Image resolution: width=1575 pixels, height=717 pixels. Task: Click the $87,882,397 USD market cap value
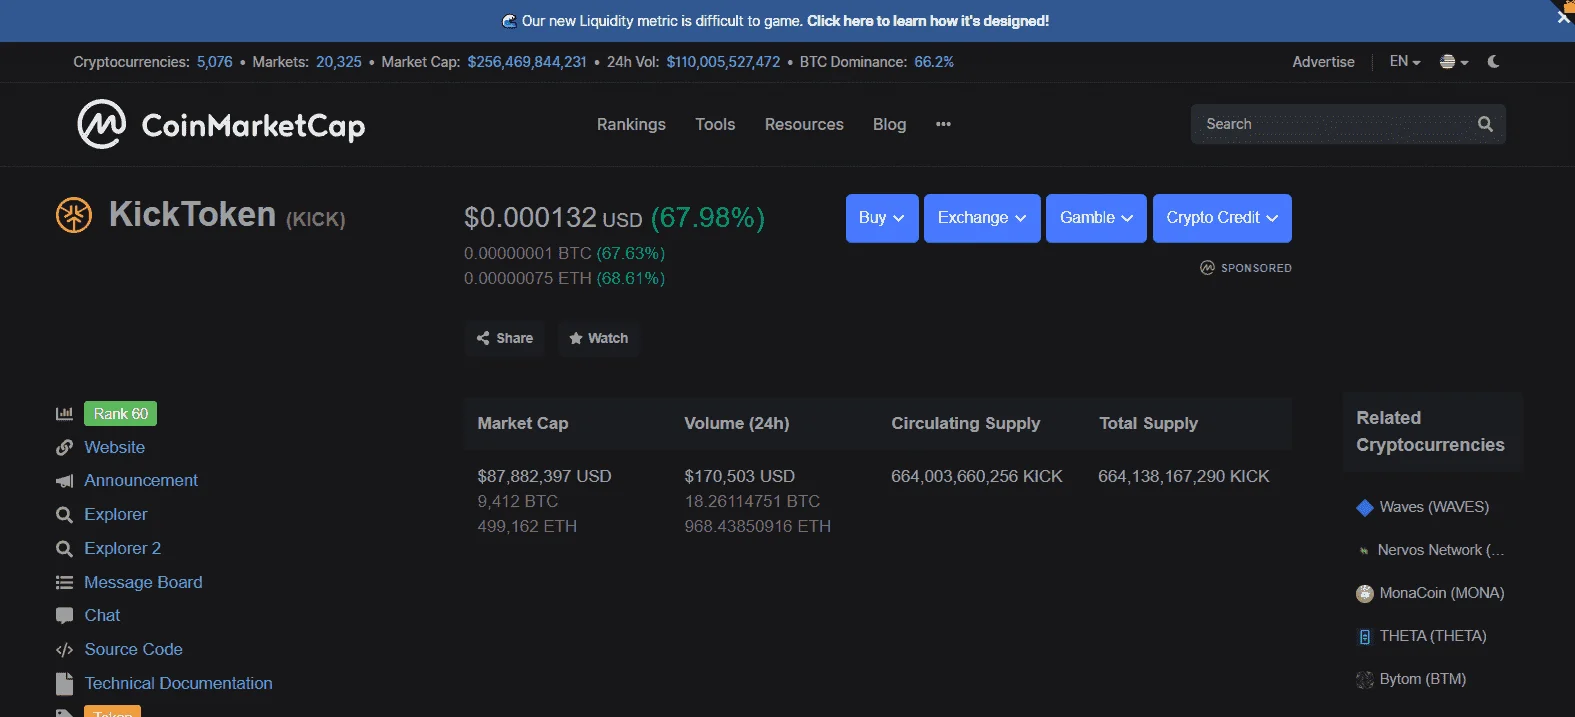[544, 477]
